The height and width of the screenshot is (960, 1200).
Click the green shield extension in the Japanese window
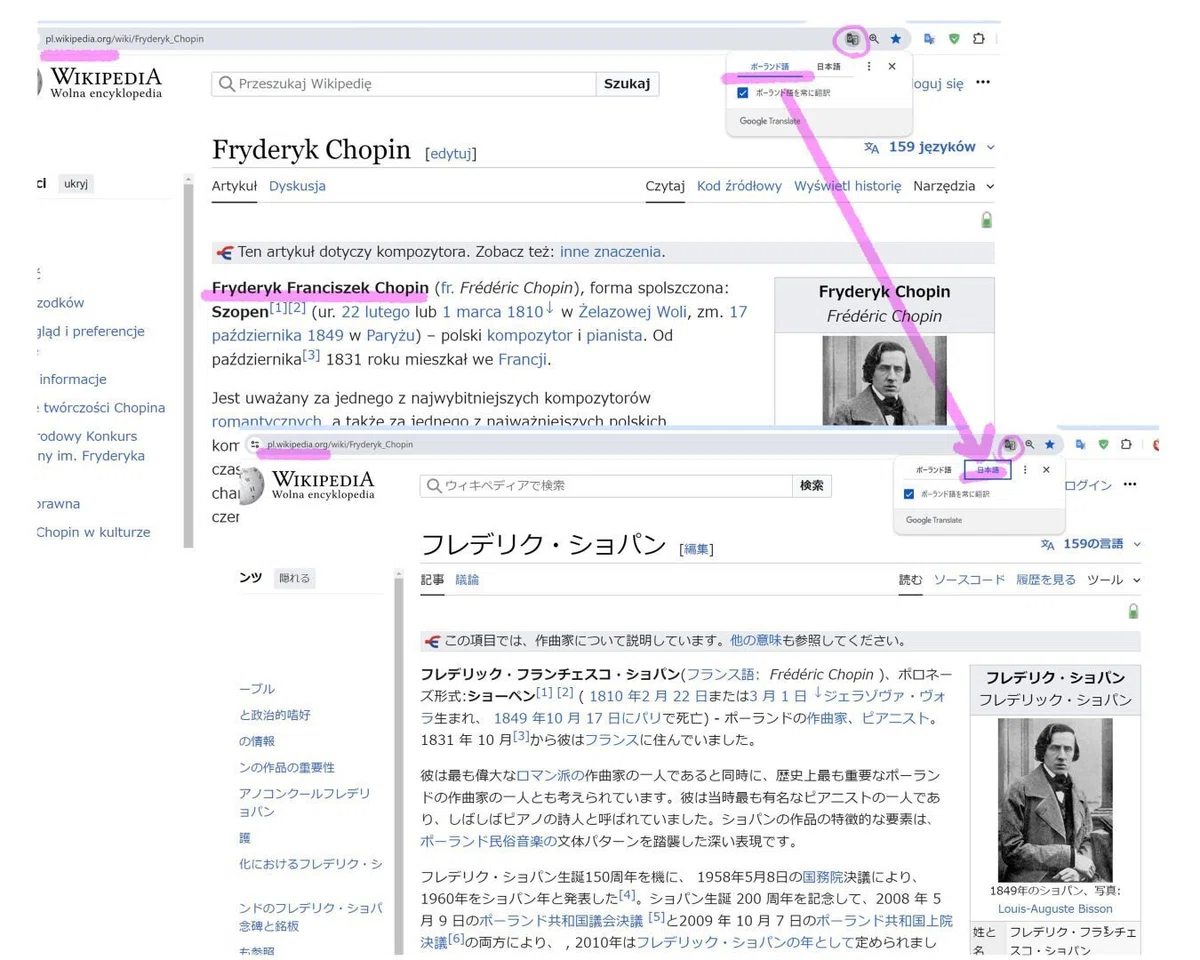[x=1103, y=444]
